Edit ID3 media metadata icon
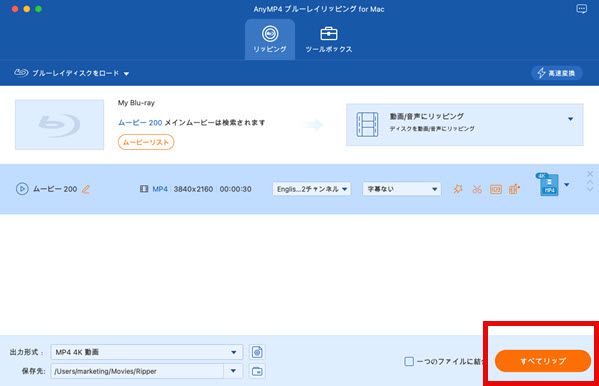This screenshot has height=386, width=599. pos(495,189)
